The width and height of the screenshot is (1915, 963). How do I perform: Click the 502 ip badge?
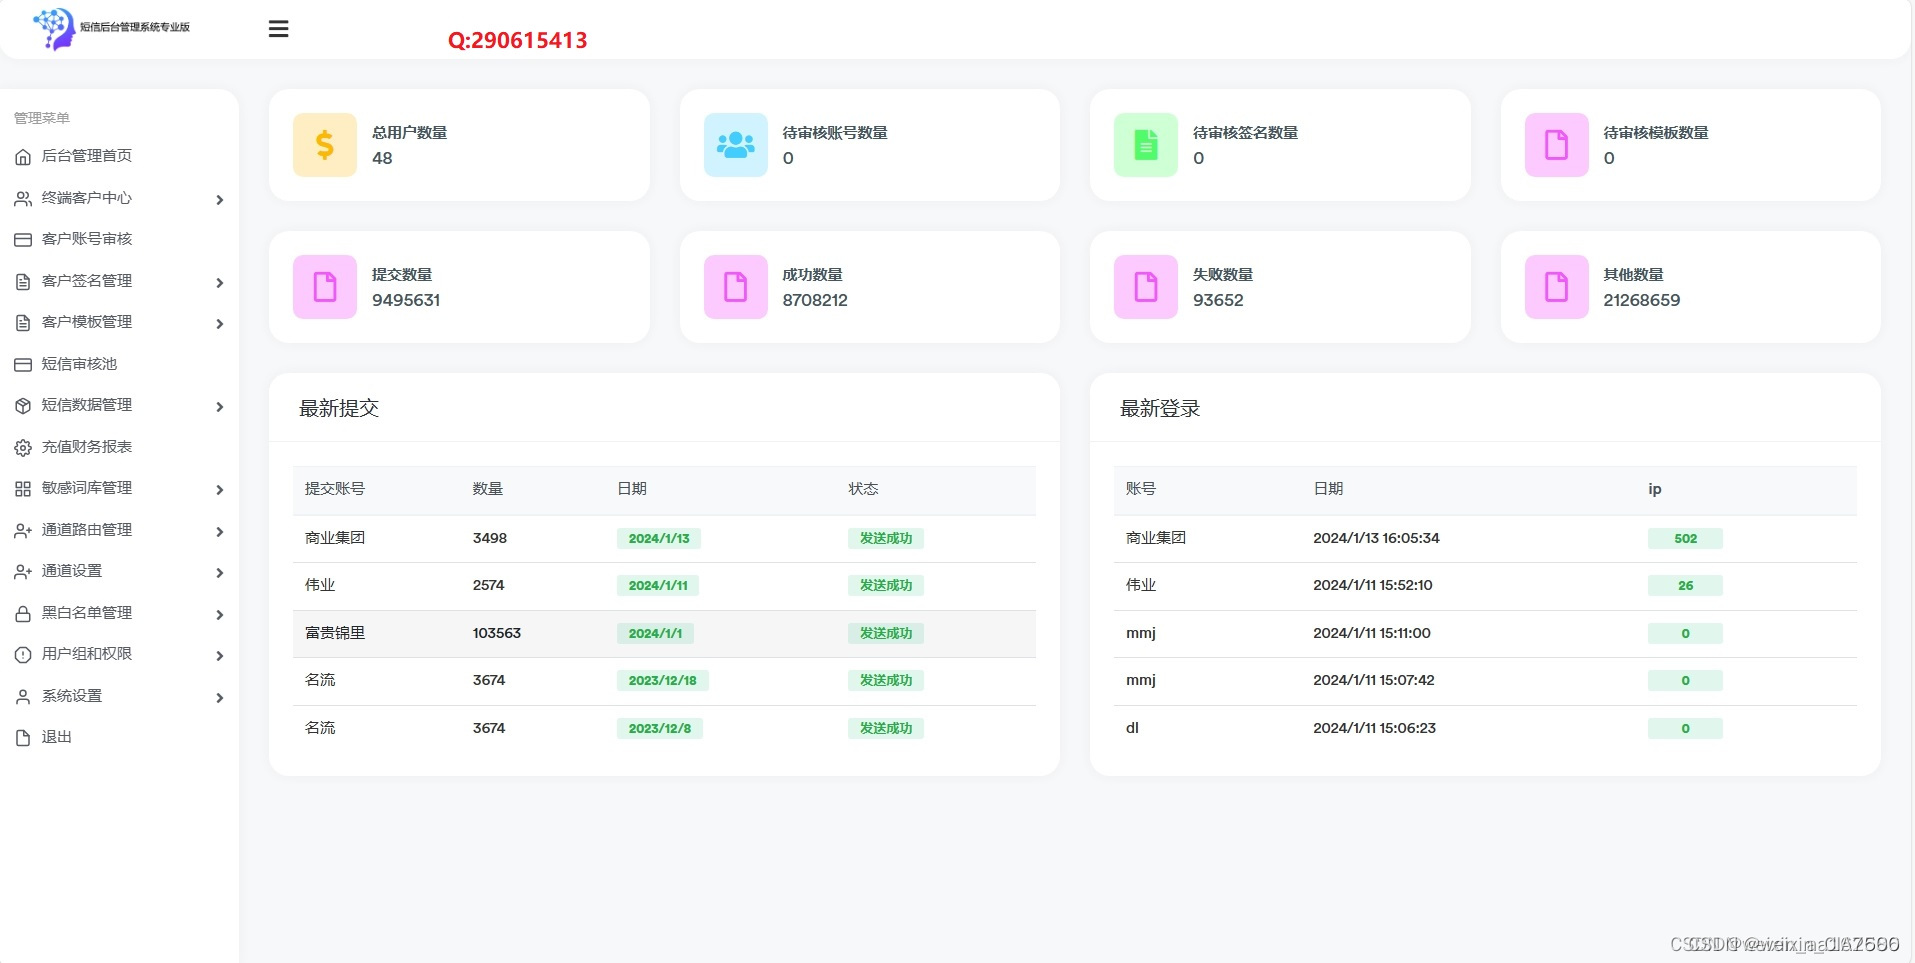coord(1686,538)
